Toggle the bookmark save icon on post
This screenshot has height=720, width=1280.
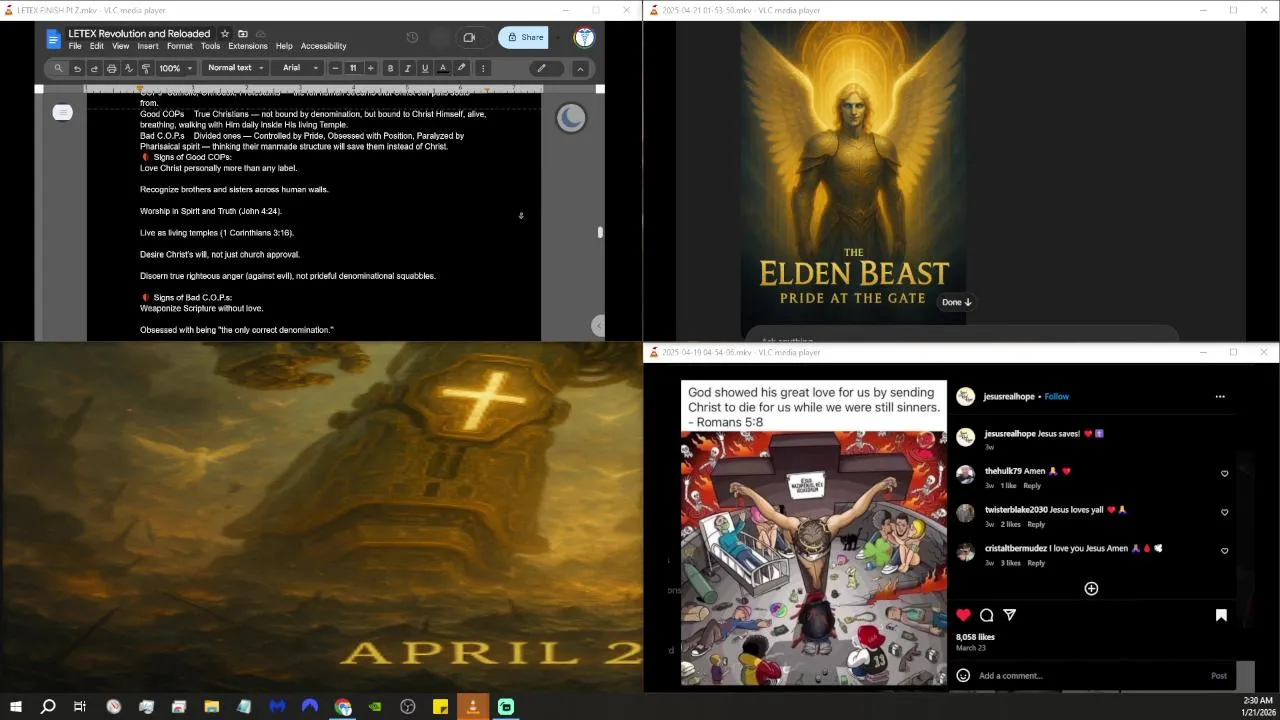[1221, 615]
